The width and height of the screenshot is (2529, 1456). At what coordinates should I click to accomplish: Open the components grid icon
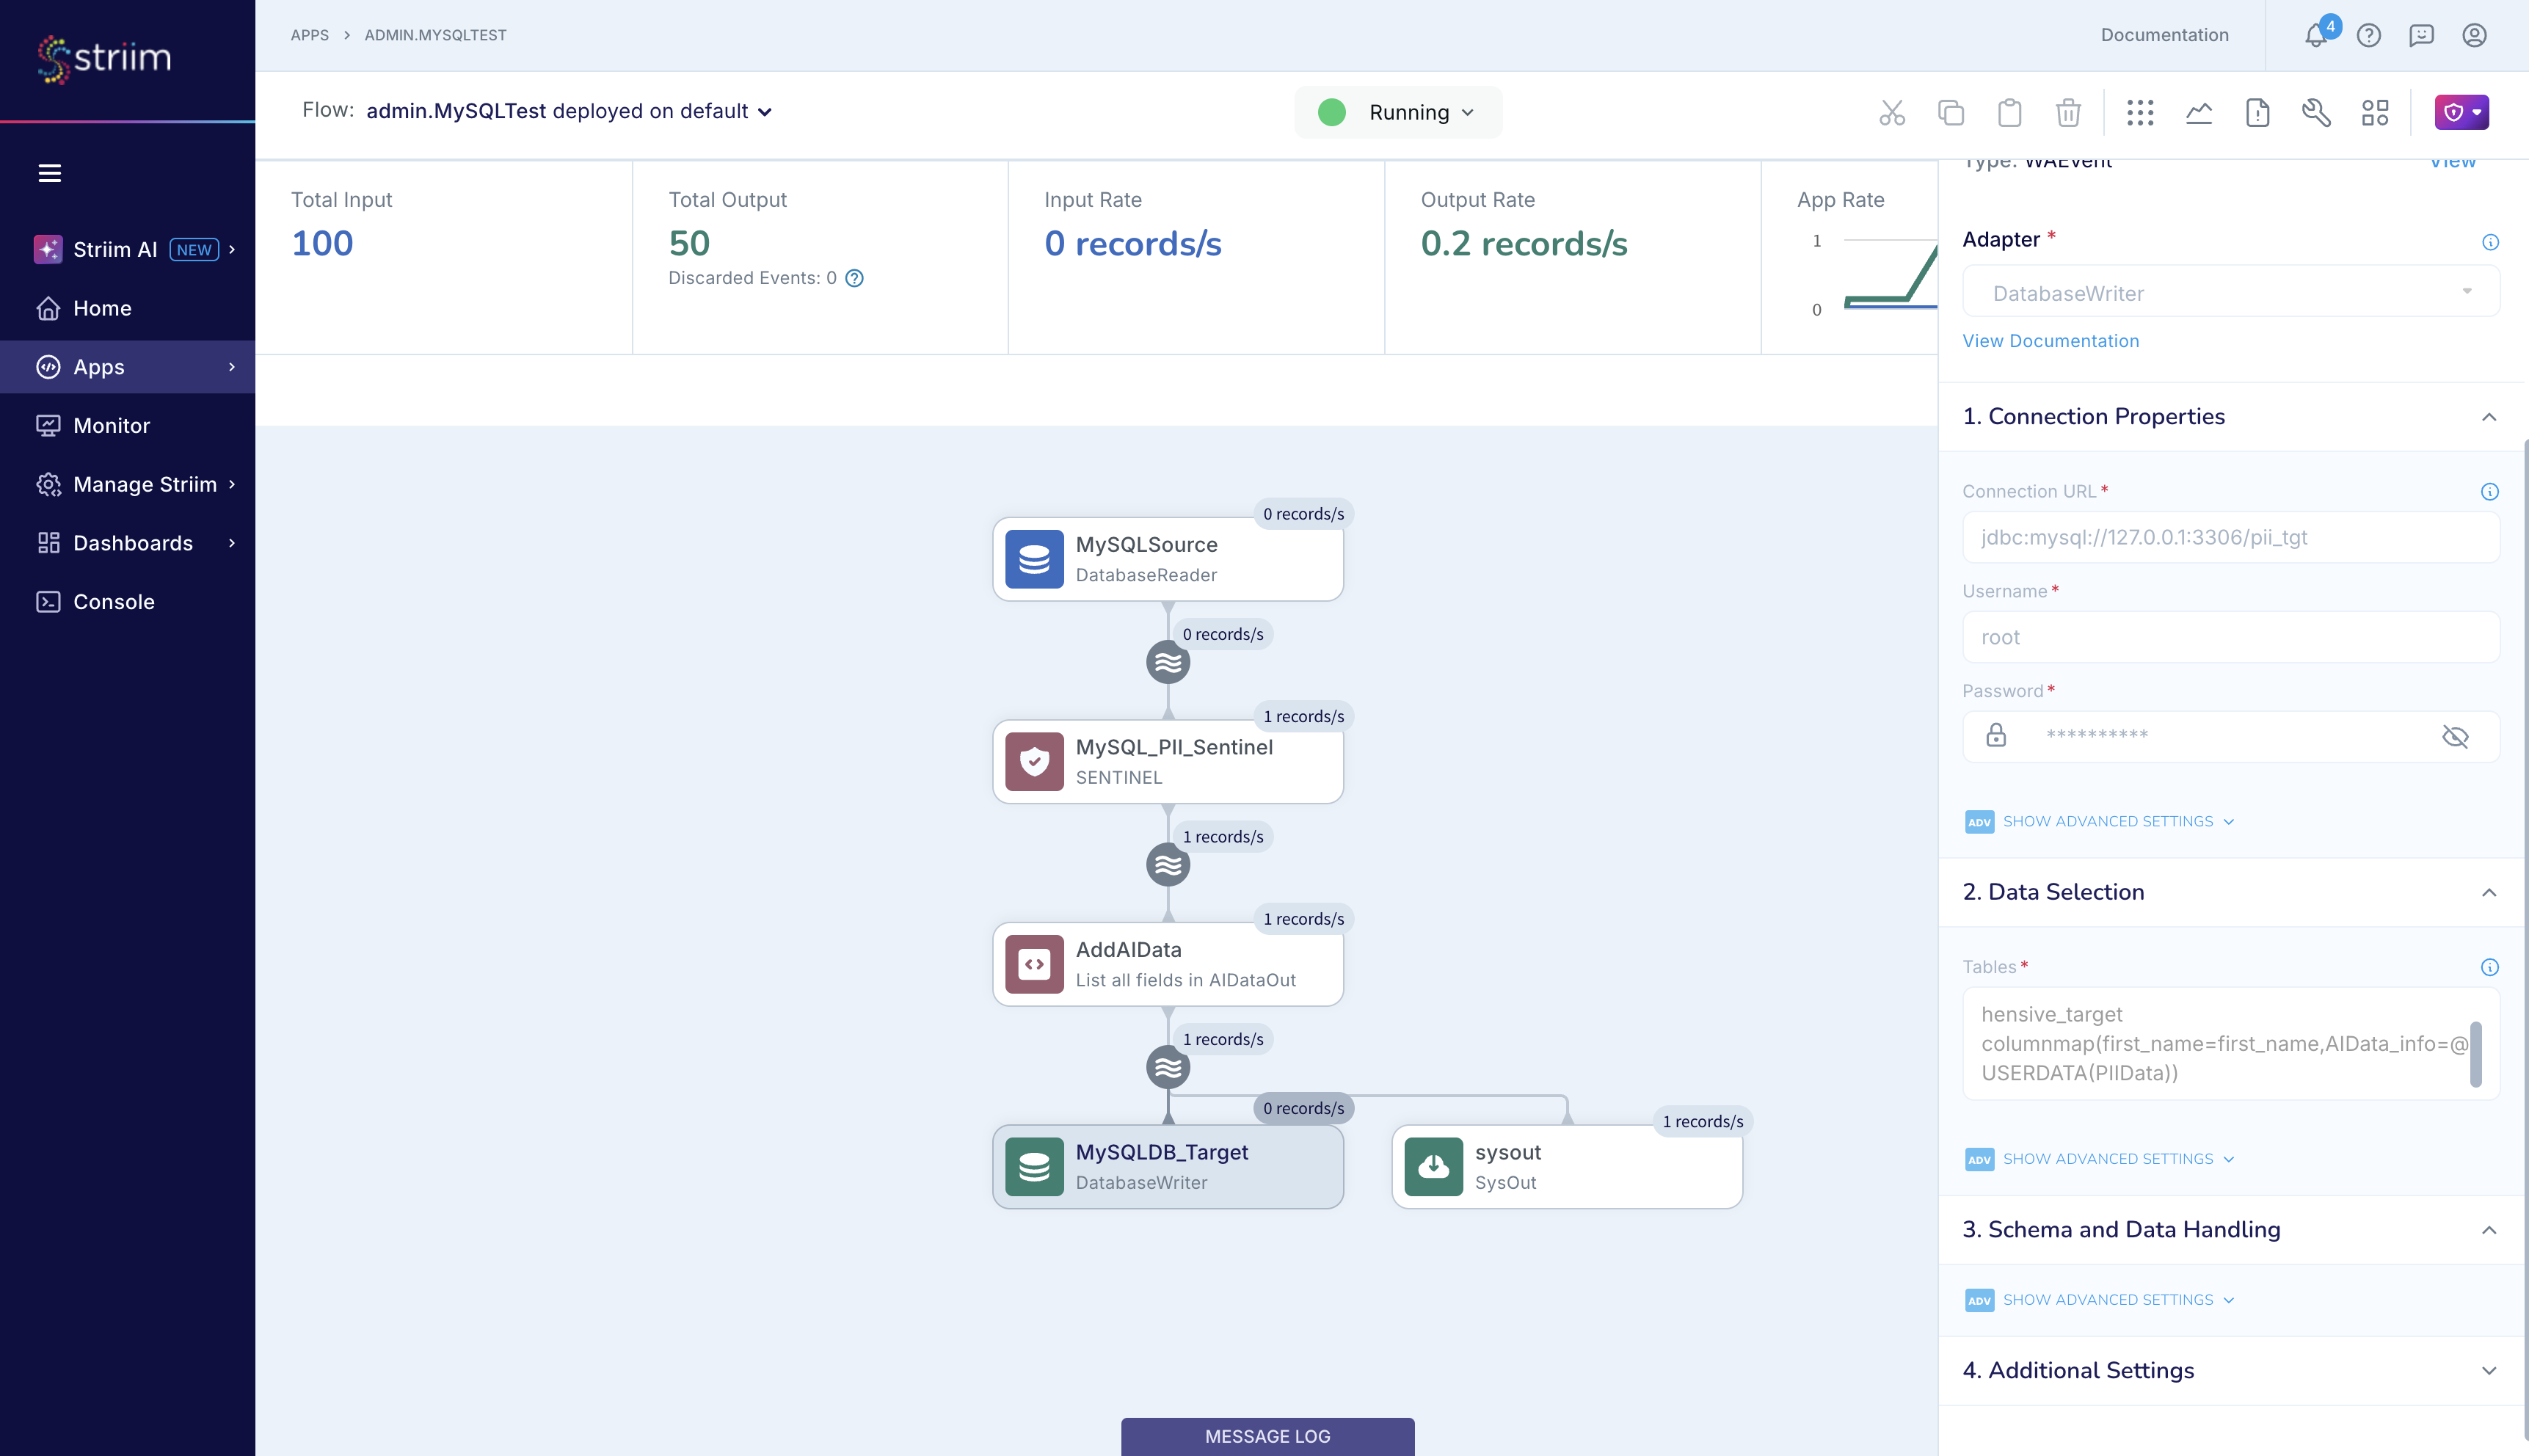[2140, 112]
